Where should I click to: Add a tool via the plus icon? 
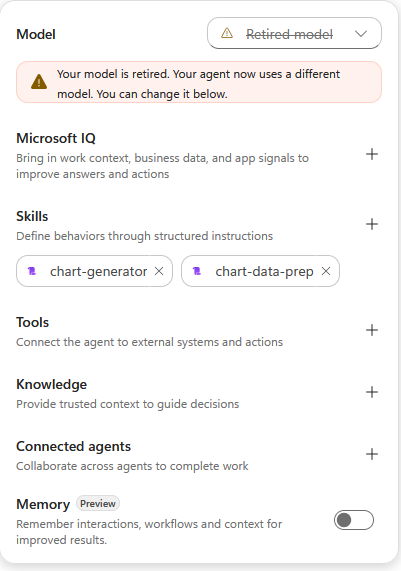[371, 330]
